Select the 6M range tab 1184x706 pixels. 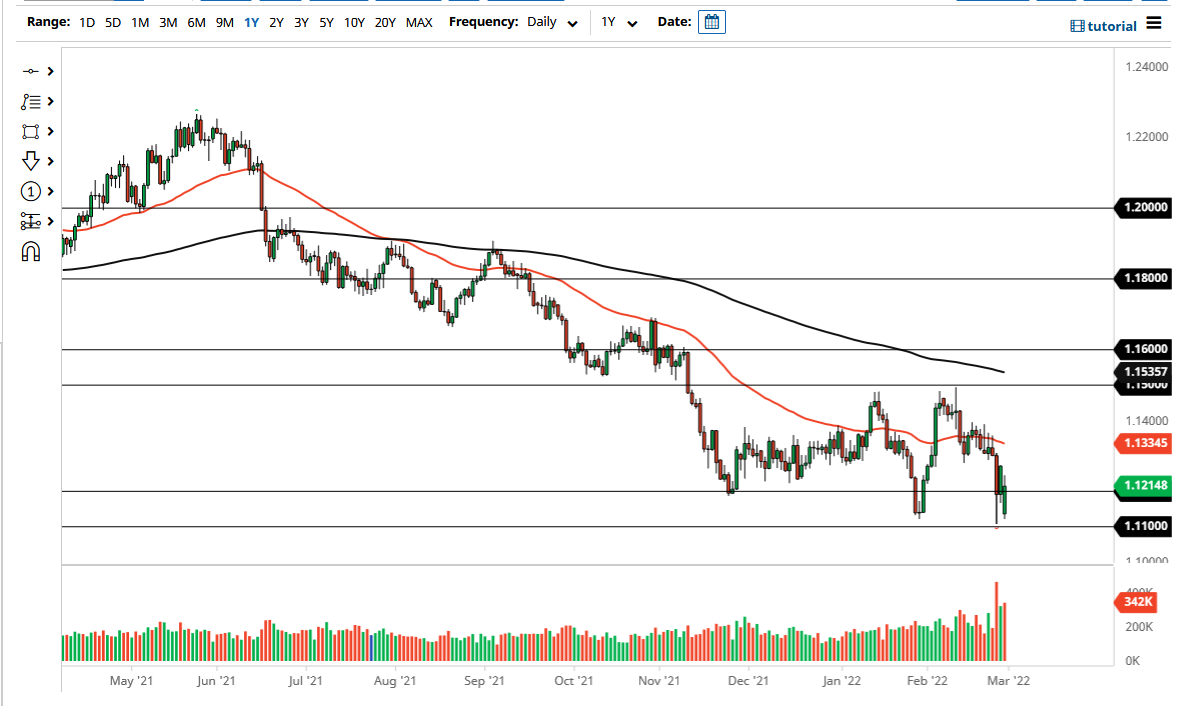(198, 21)
